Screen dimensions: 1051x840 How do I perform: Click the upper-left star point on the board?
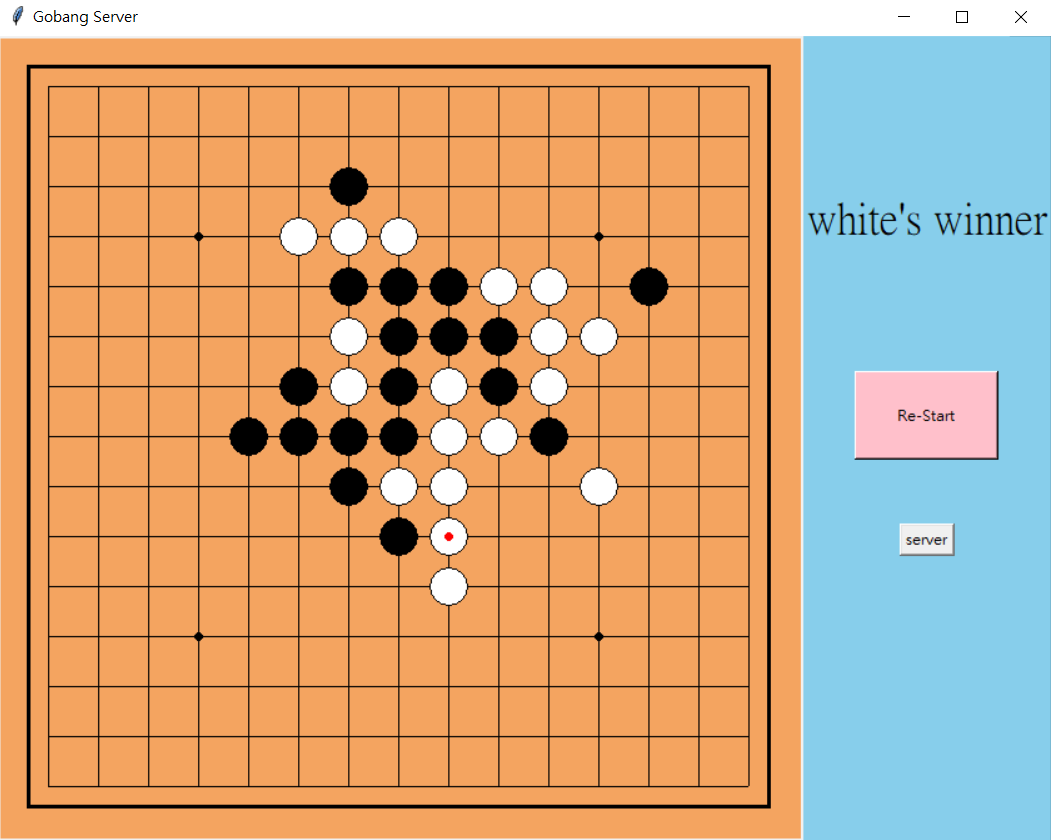pyautogui.click(x=198, y=236)
